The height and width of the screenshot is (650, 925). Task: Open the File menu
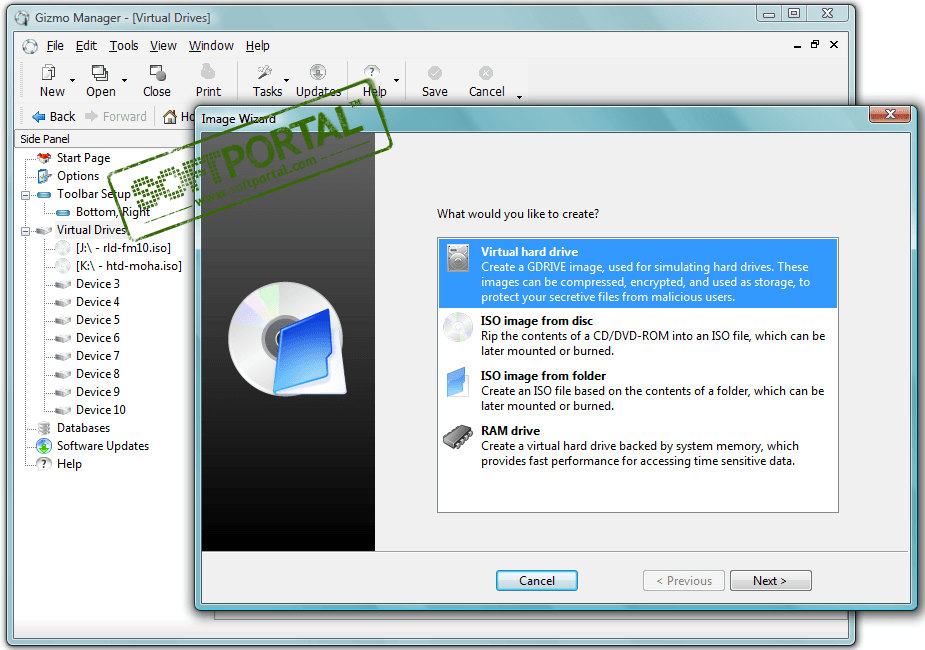55,46
